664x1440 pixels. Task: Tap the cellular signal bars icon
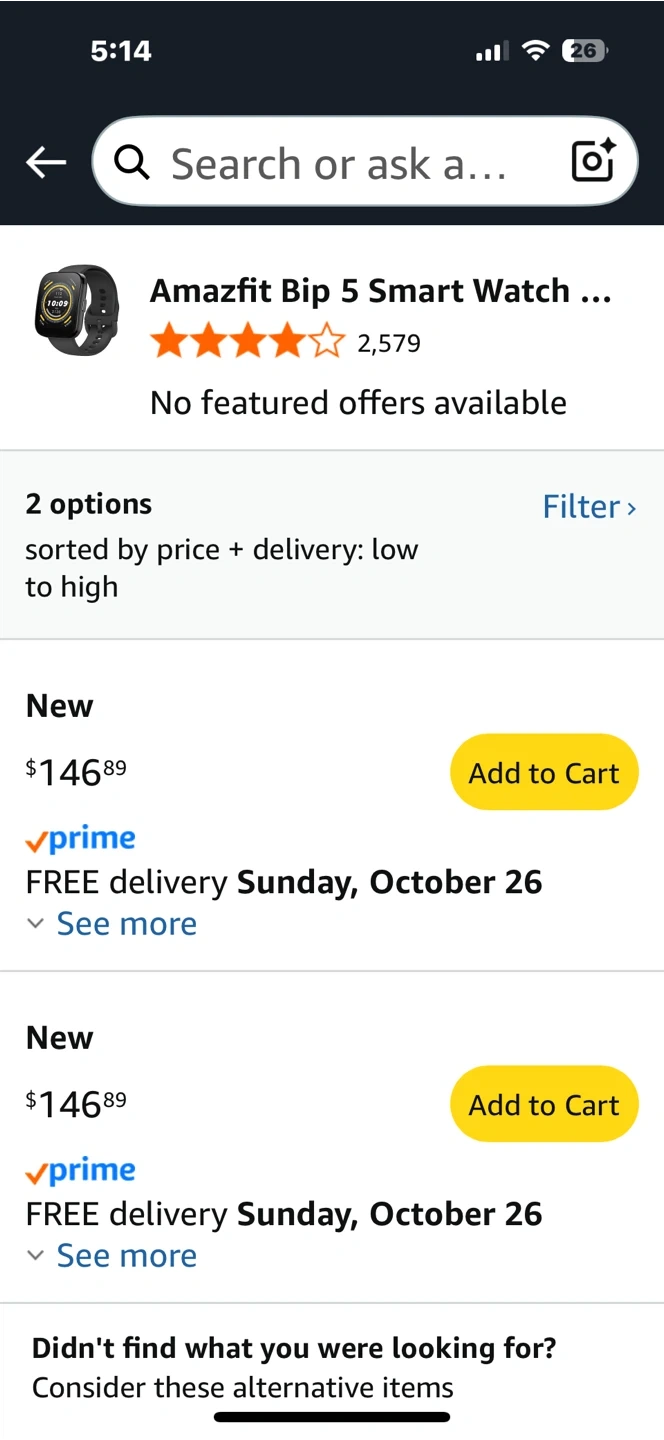point(491,51)
